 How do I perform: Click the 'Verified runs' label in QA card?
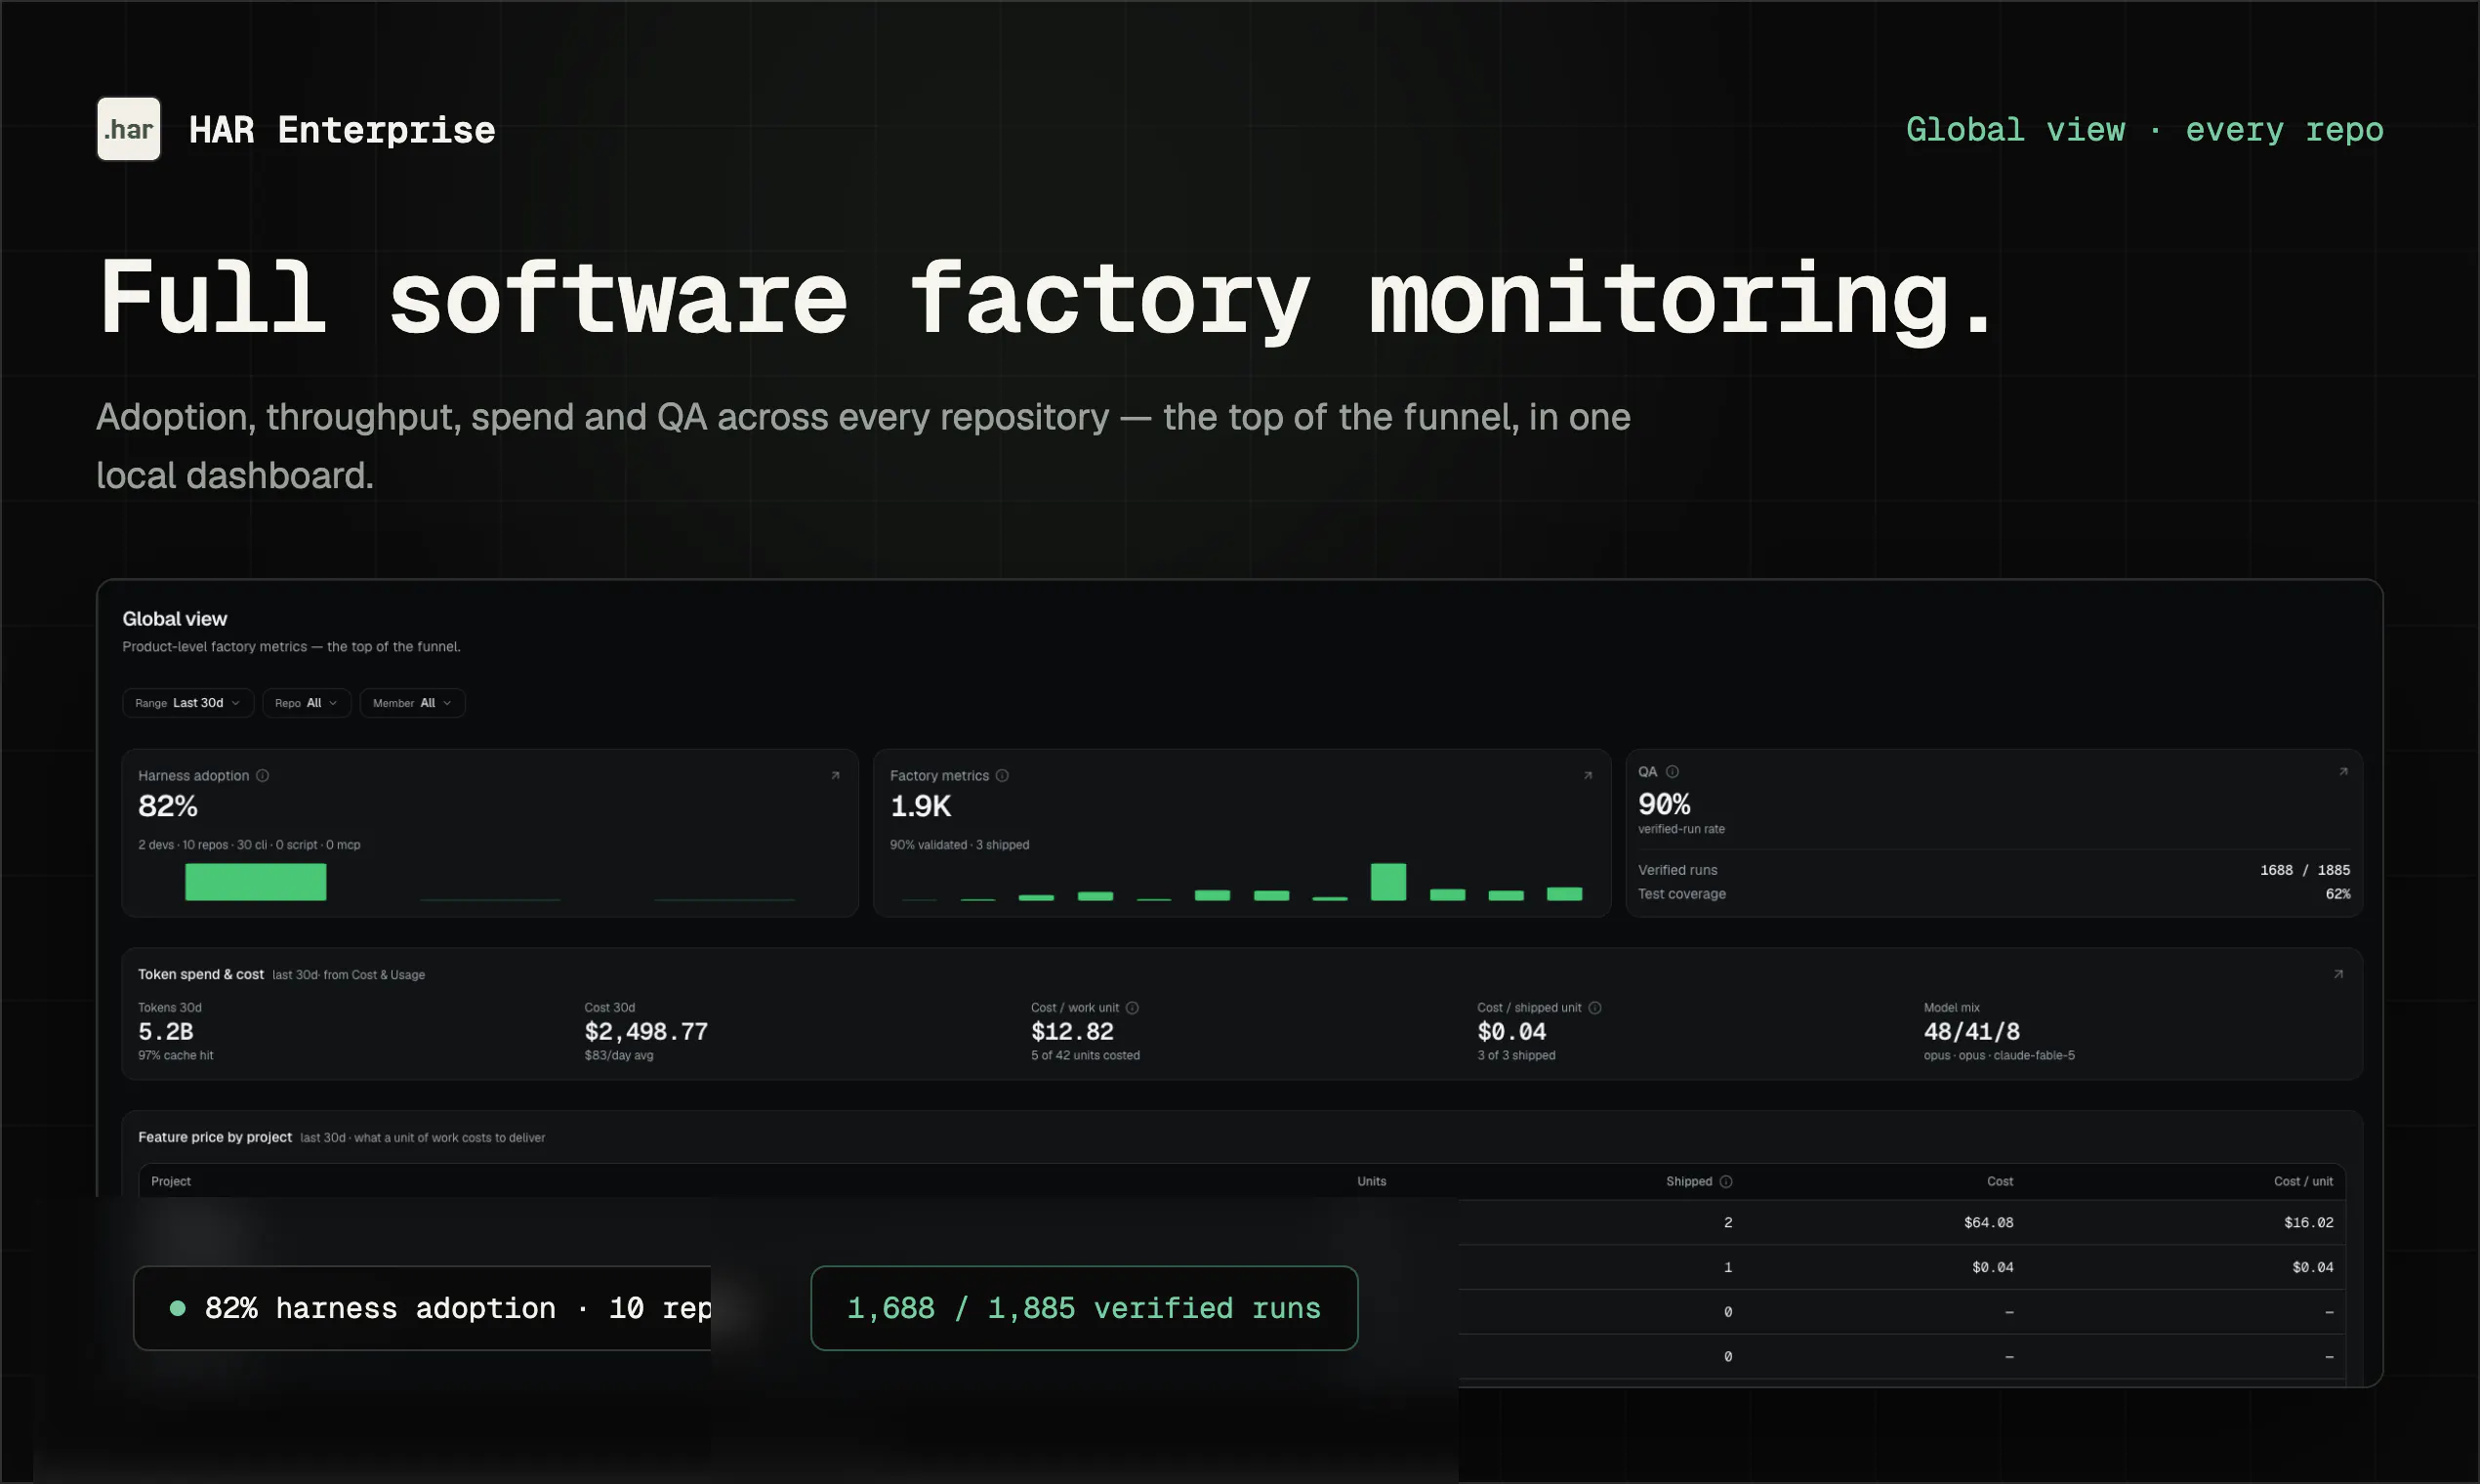1677,870
